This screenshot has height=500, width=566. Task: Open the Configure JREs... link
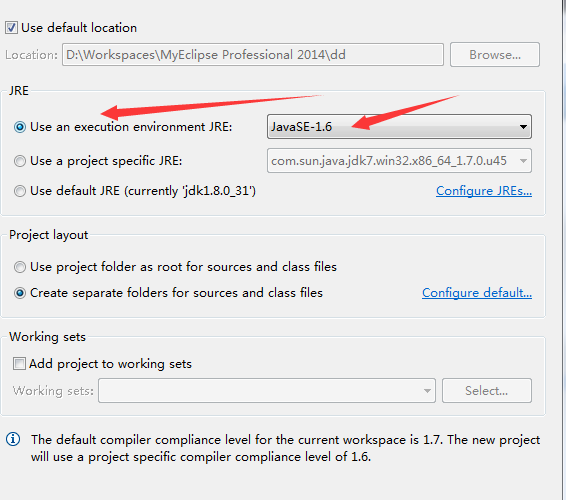tap(484, 191)
